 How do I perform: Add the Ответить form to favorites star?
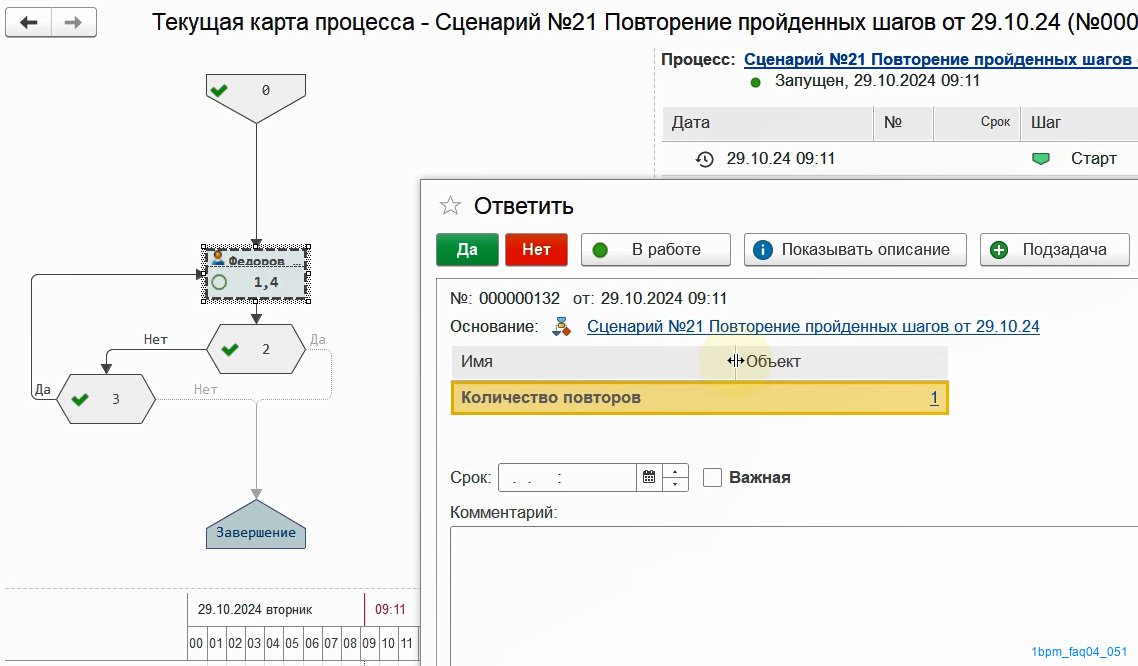(x=450, y=206)
